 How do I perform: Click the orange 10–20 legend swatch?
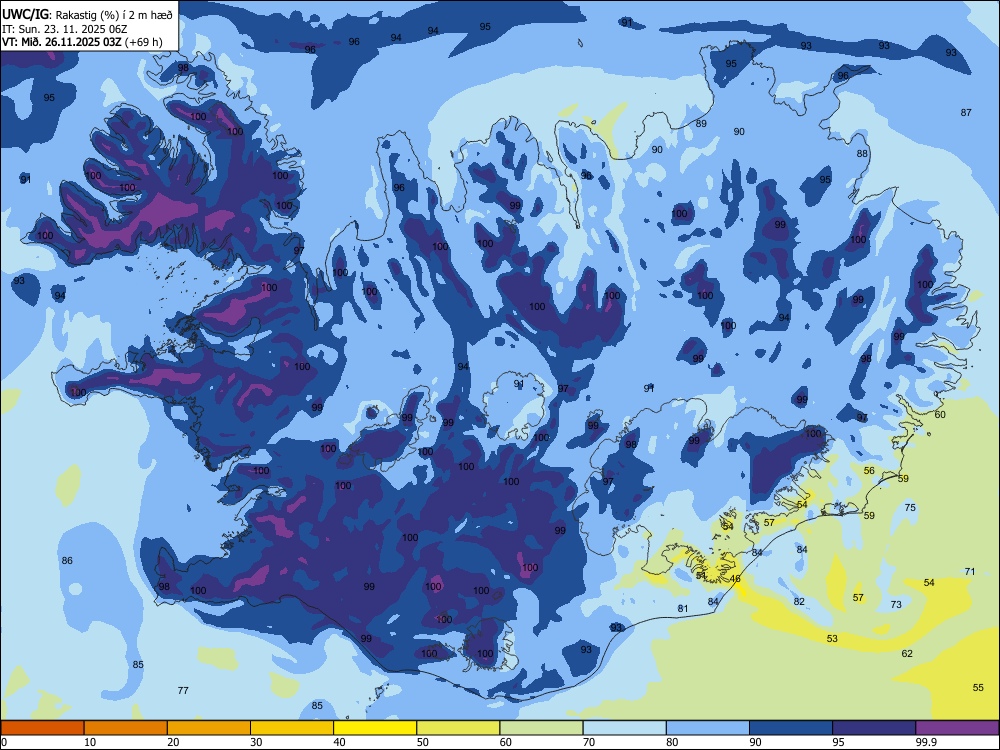point(126,728)
